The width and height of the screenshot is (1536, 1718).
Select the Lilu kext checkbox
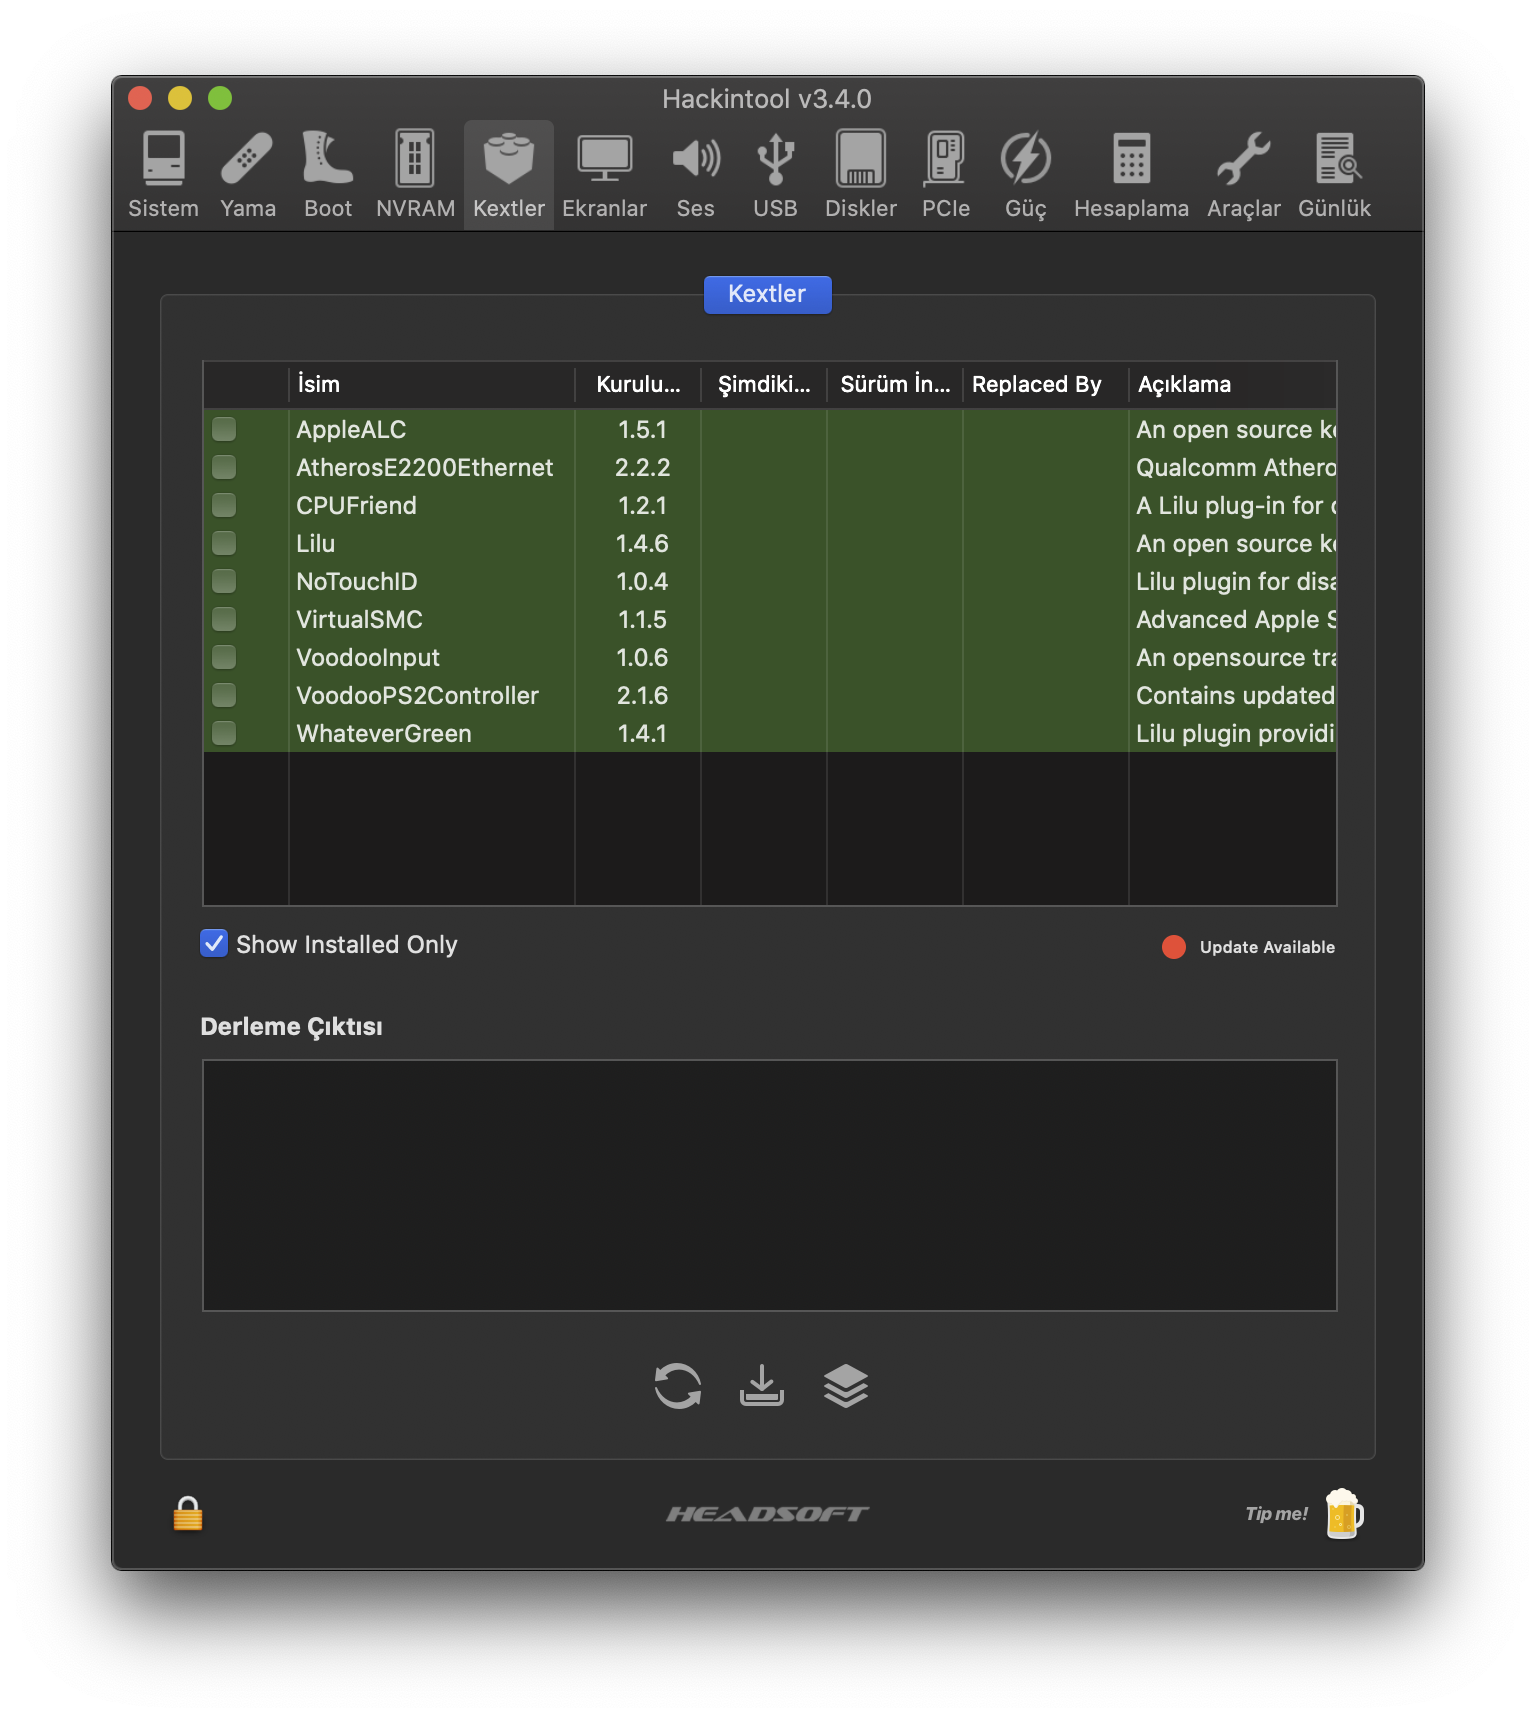tap(224, 544)
